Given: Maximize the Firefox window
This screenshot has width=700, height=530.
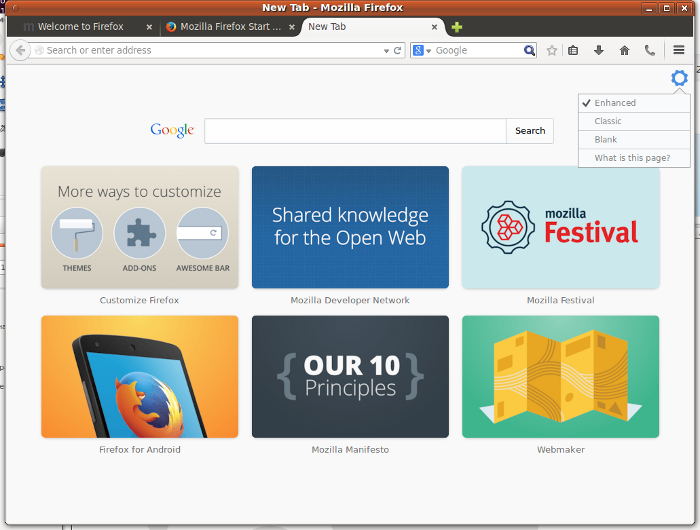Looking at the screenshot, I should pos(667,8).
